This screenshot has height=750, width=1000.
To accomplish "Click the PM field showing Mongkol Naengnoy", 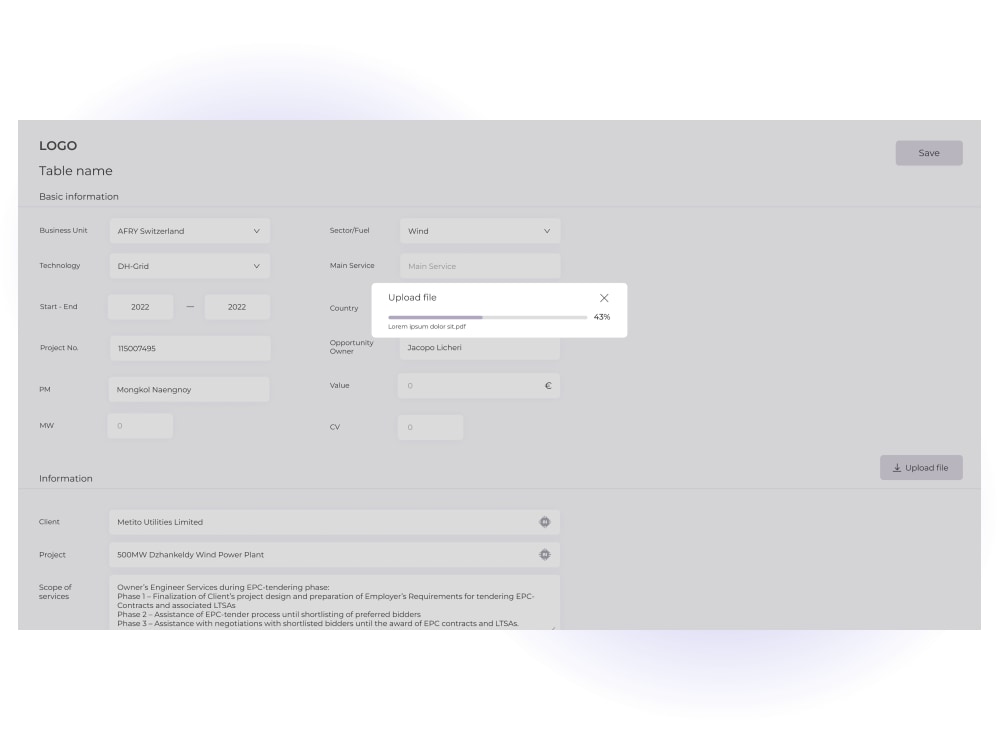I will click(x=190, y=389).
